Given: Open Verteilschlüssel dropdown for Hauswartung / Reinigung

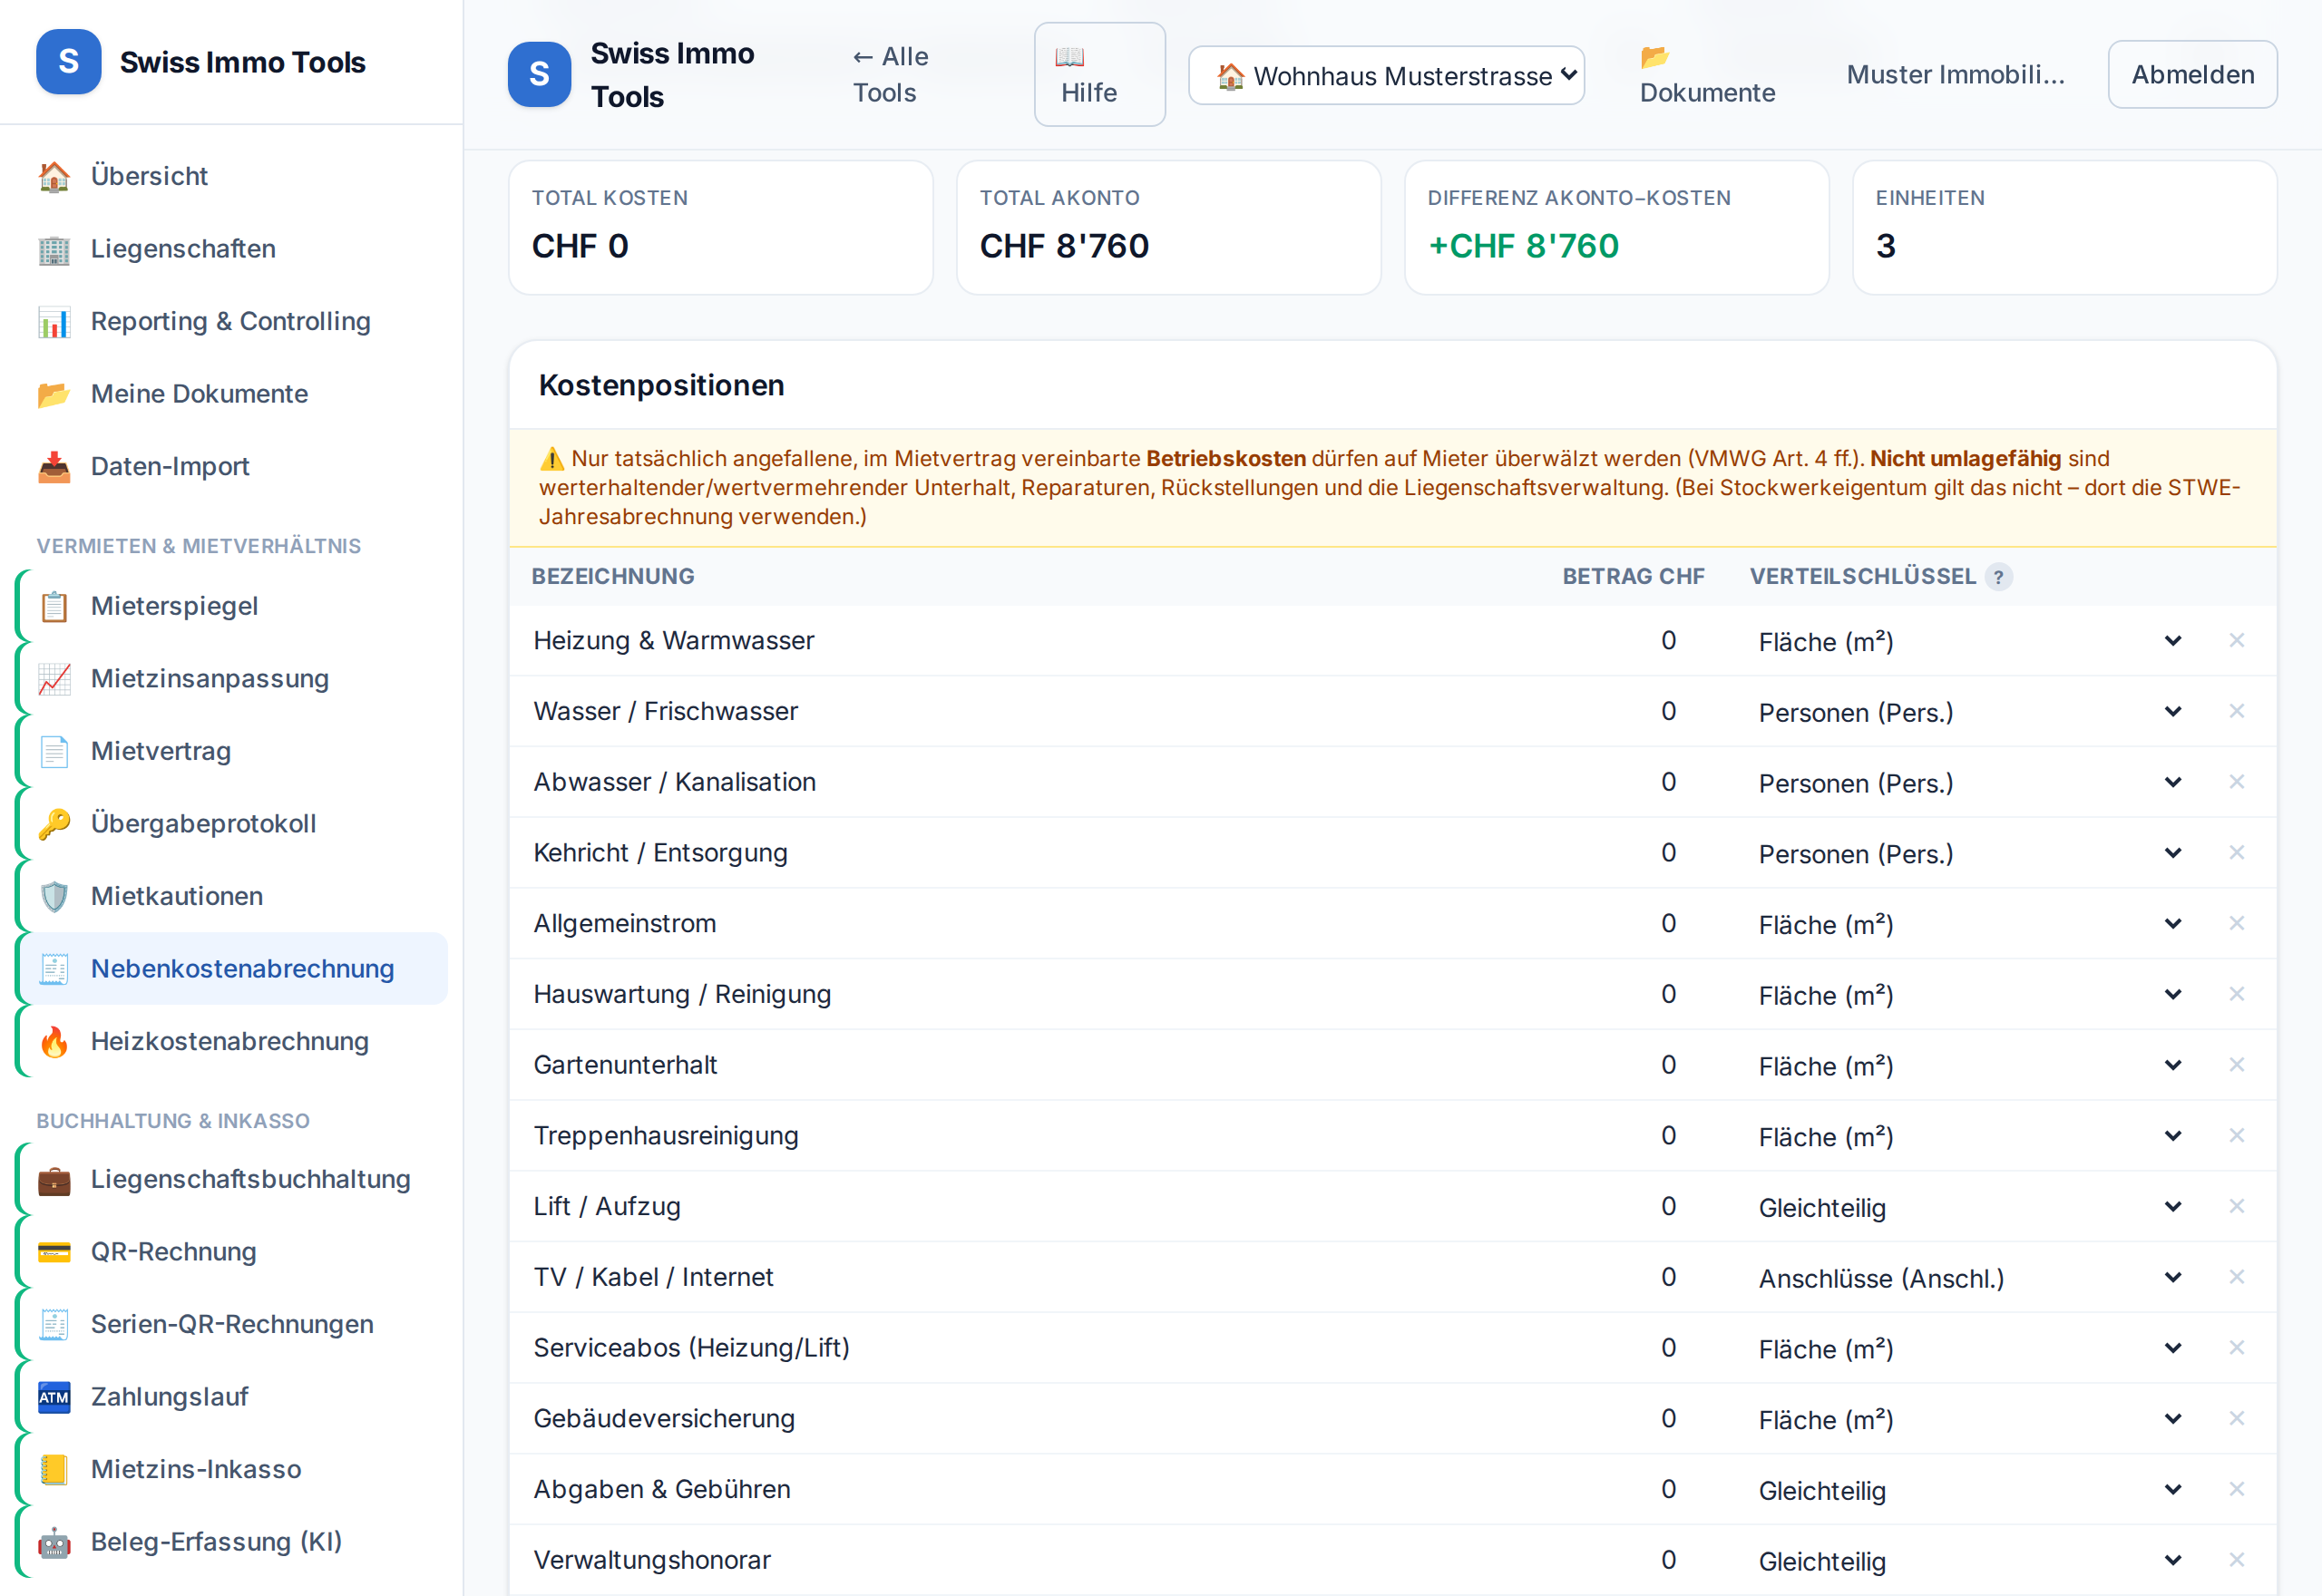Looking at the screenshot, I should coord(1970,995).
